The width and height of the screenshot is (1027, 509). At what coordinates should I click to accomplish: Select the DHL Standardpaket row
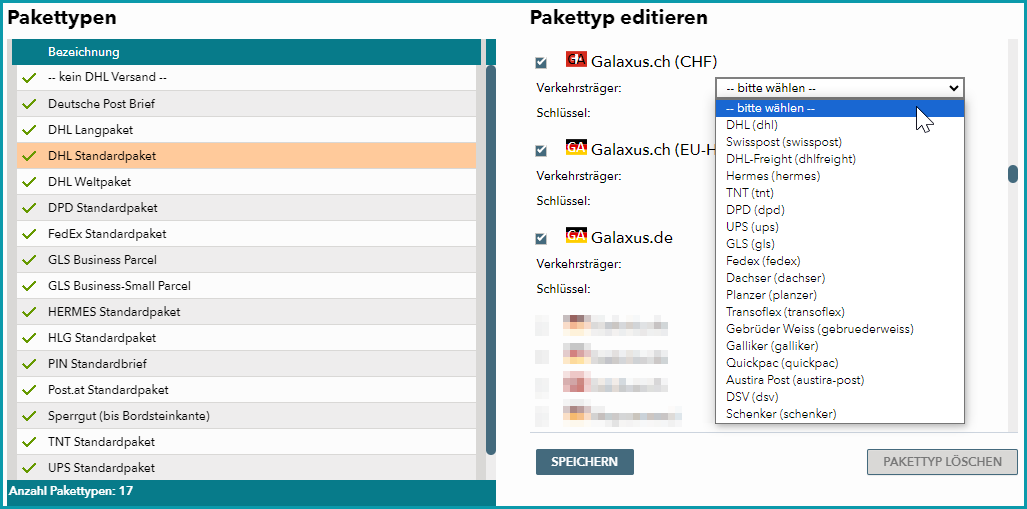tap(246, 156)
